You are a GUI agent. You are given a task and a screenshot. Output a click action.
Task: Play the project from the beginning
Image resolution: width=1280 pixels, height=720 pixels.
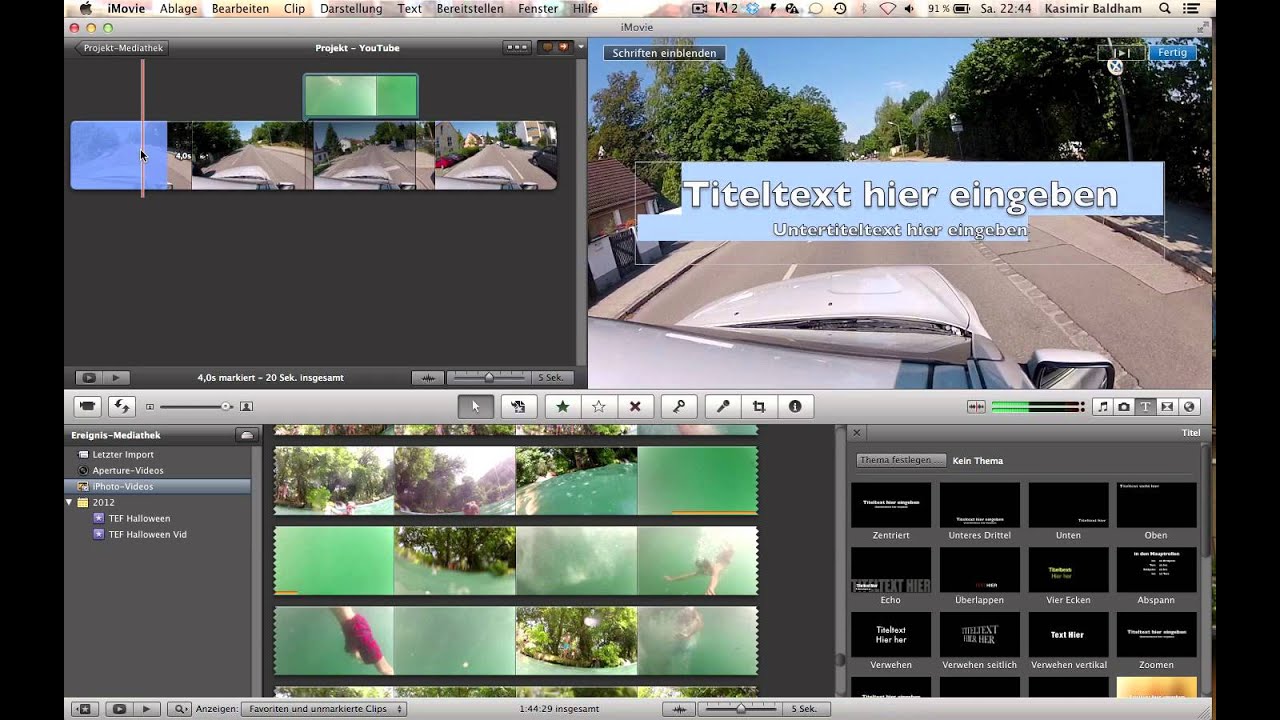pyautogui.click(x=116, y=378)
